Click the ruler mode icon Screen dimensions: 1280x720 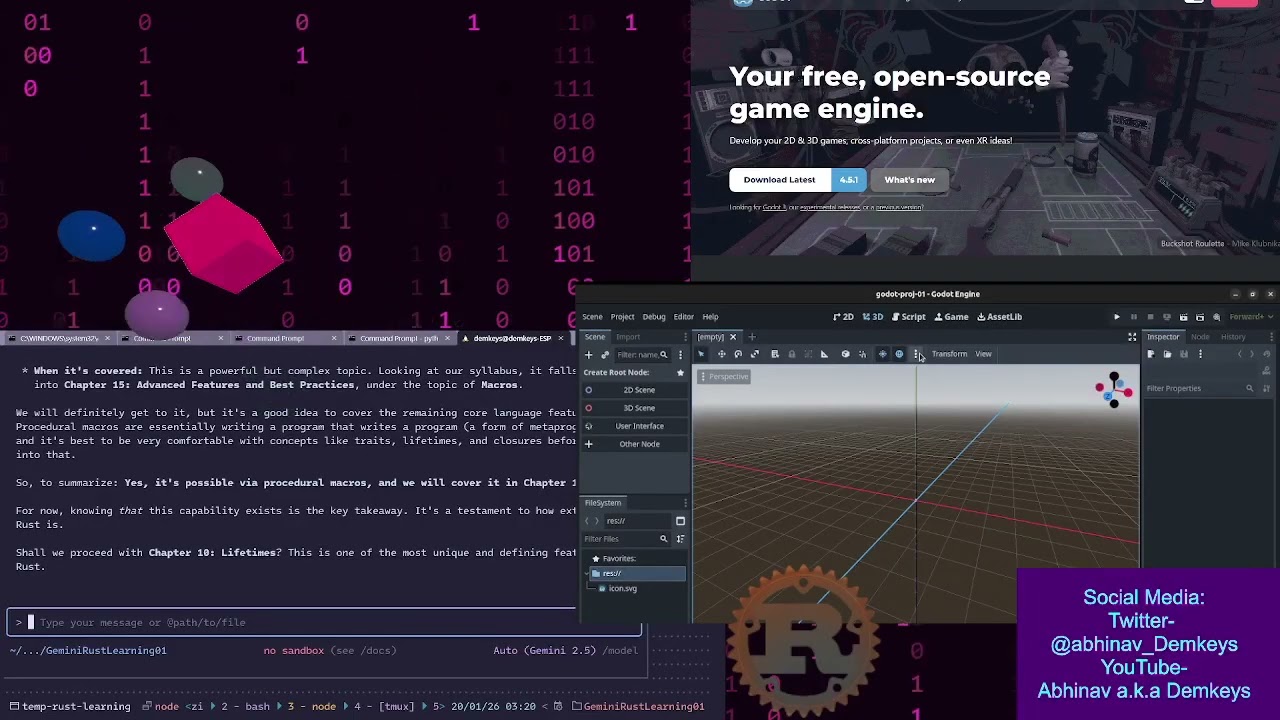coord(824,354)
